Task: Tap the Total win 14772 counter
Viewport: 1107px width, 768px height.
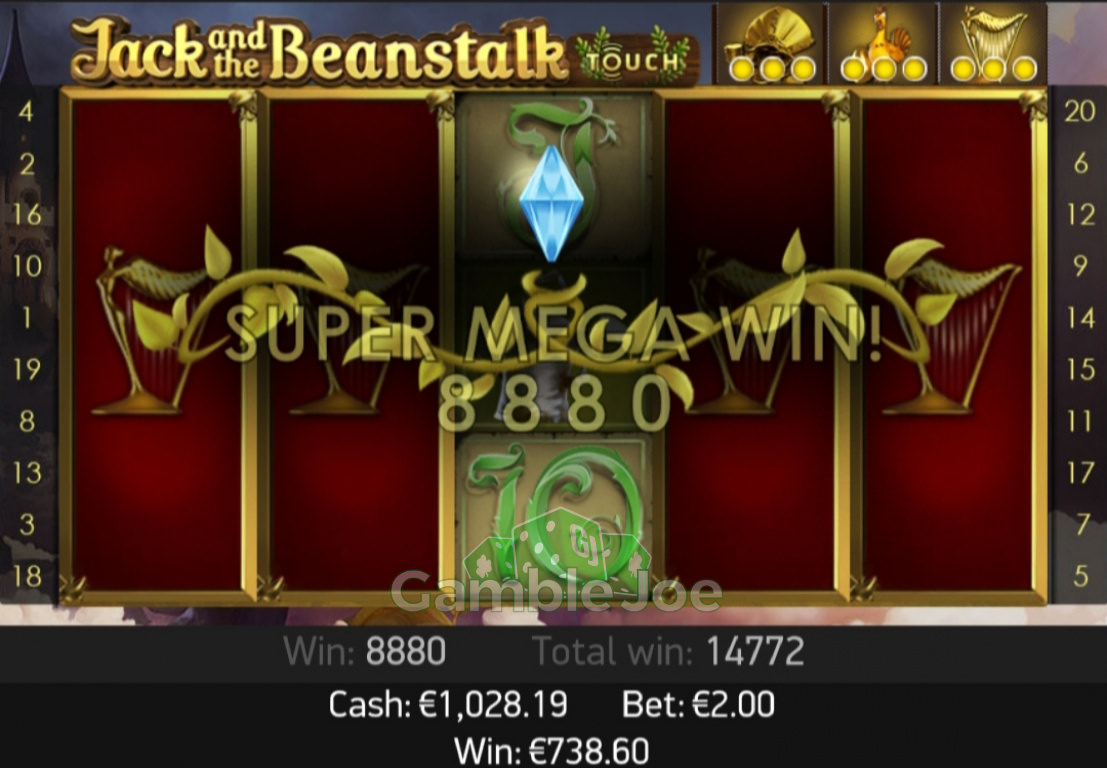Action: pos(668,651)
